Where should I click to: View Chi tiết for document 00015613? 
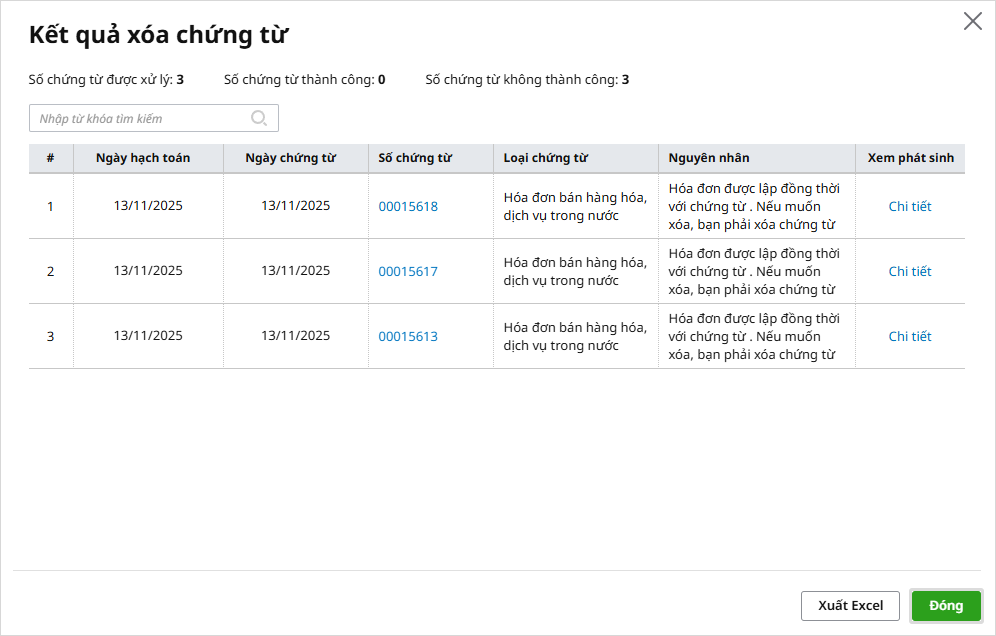(x=909, y=337)
